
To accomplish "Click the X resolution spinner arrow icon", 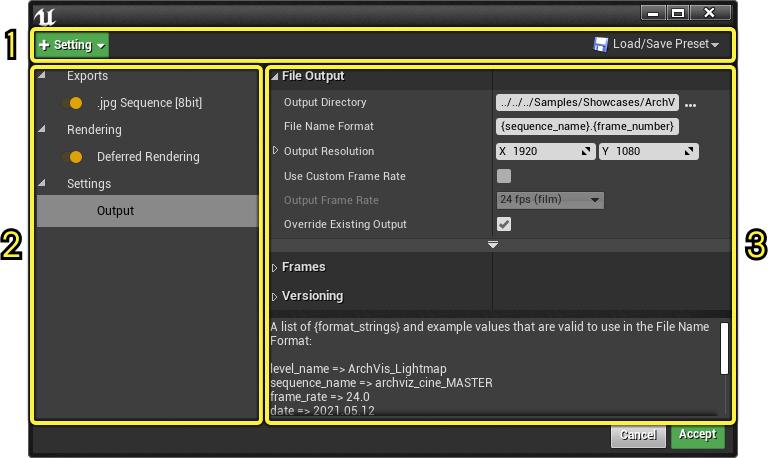I will 587,152.
